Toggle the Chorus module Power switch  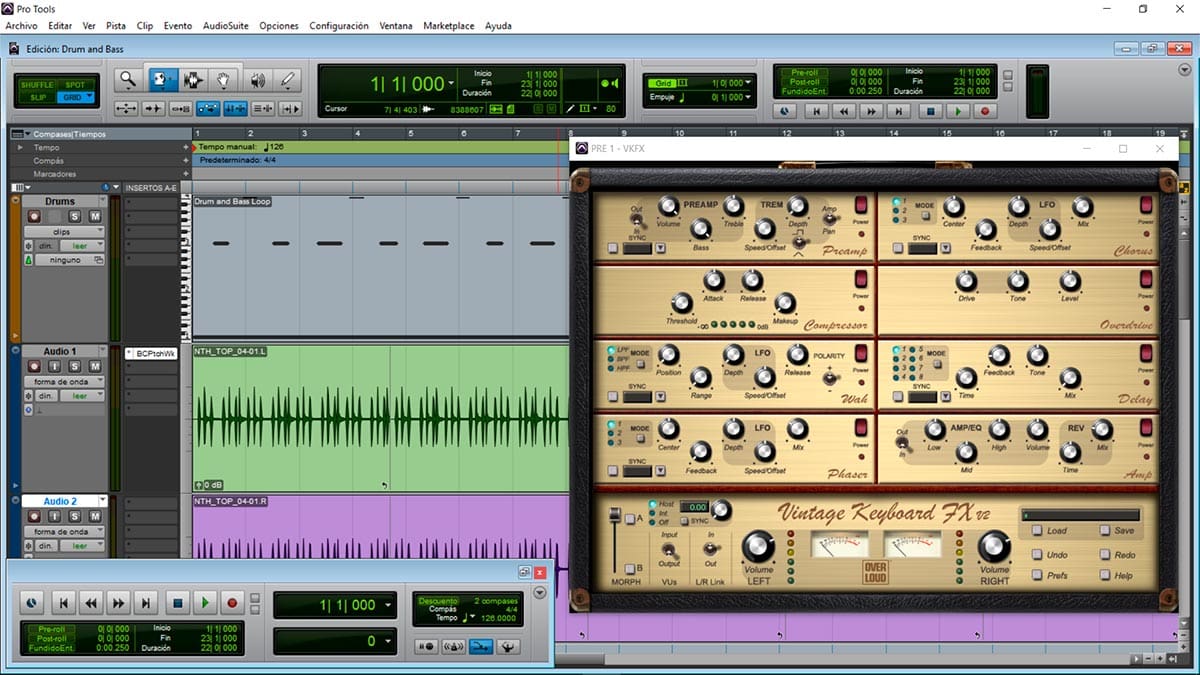click(1146, 206)
